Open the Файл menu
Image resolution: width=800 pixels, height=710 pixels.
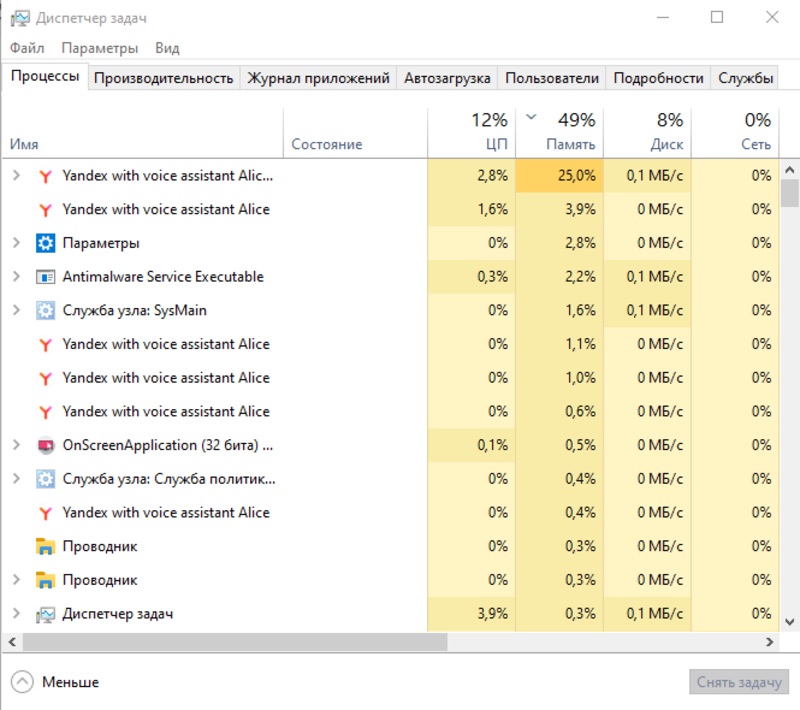tap(27, 48)
